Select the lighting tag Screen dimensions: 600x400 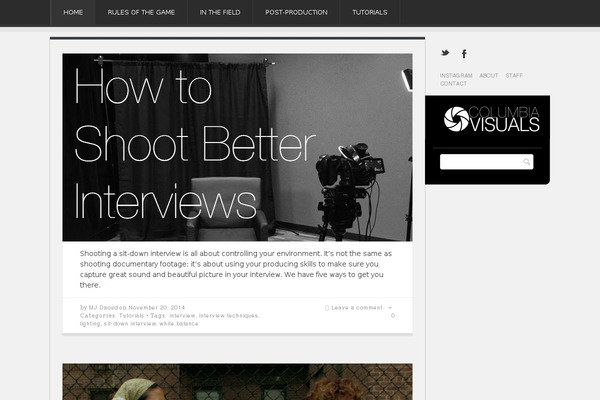[90, 323]
